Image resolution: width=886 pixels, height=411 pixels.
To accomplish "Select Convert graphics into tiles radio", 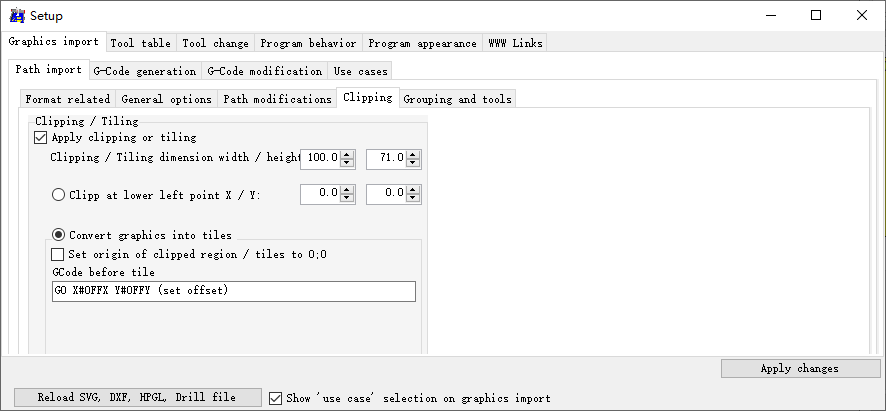I will (x=58, y=235).
